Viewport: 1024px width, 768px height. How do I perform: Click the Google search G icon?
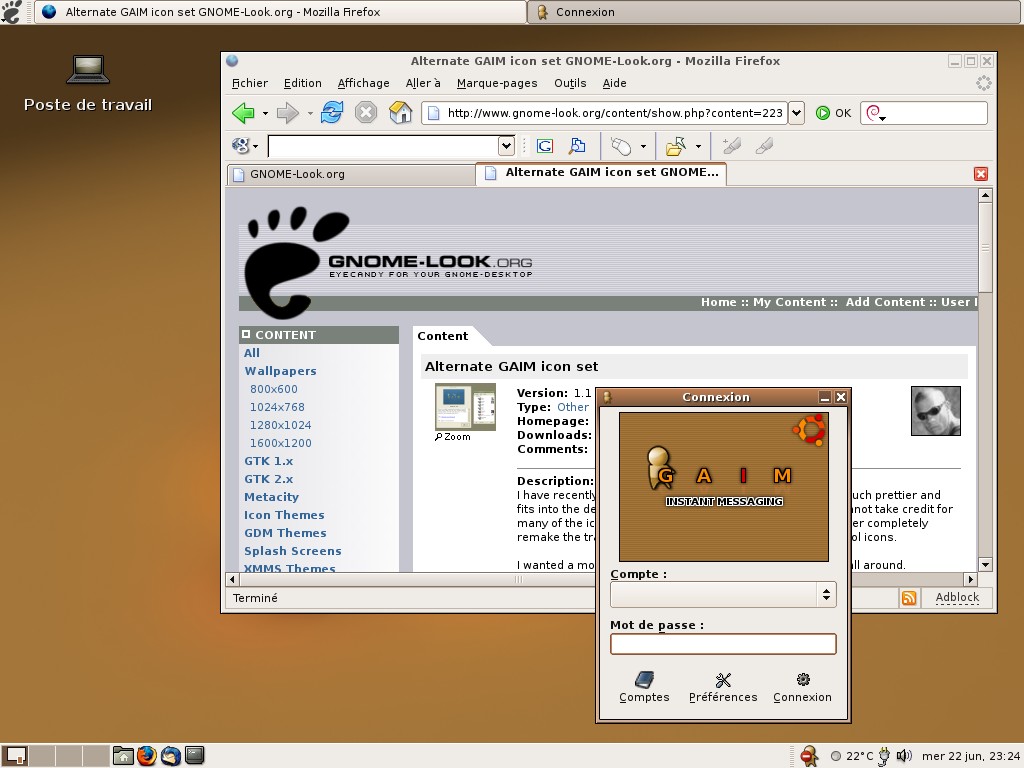click(x=545, y=146)
